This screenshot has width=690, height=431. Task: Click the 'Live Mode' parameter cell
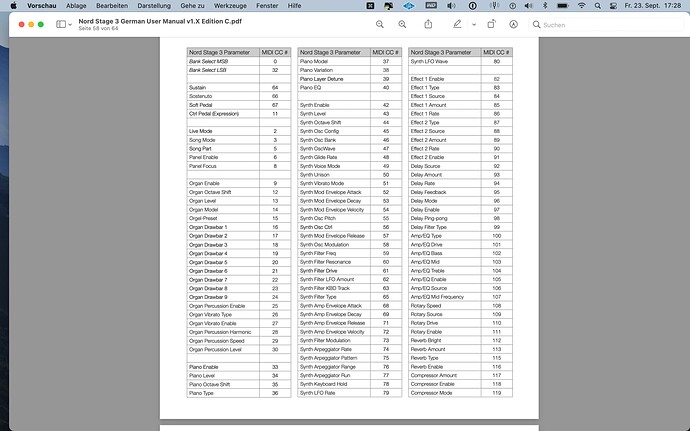pos(223,131)
